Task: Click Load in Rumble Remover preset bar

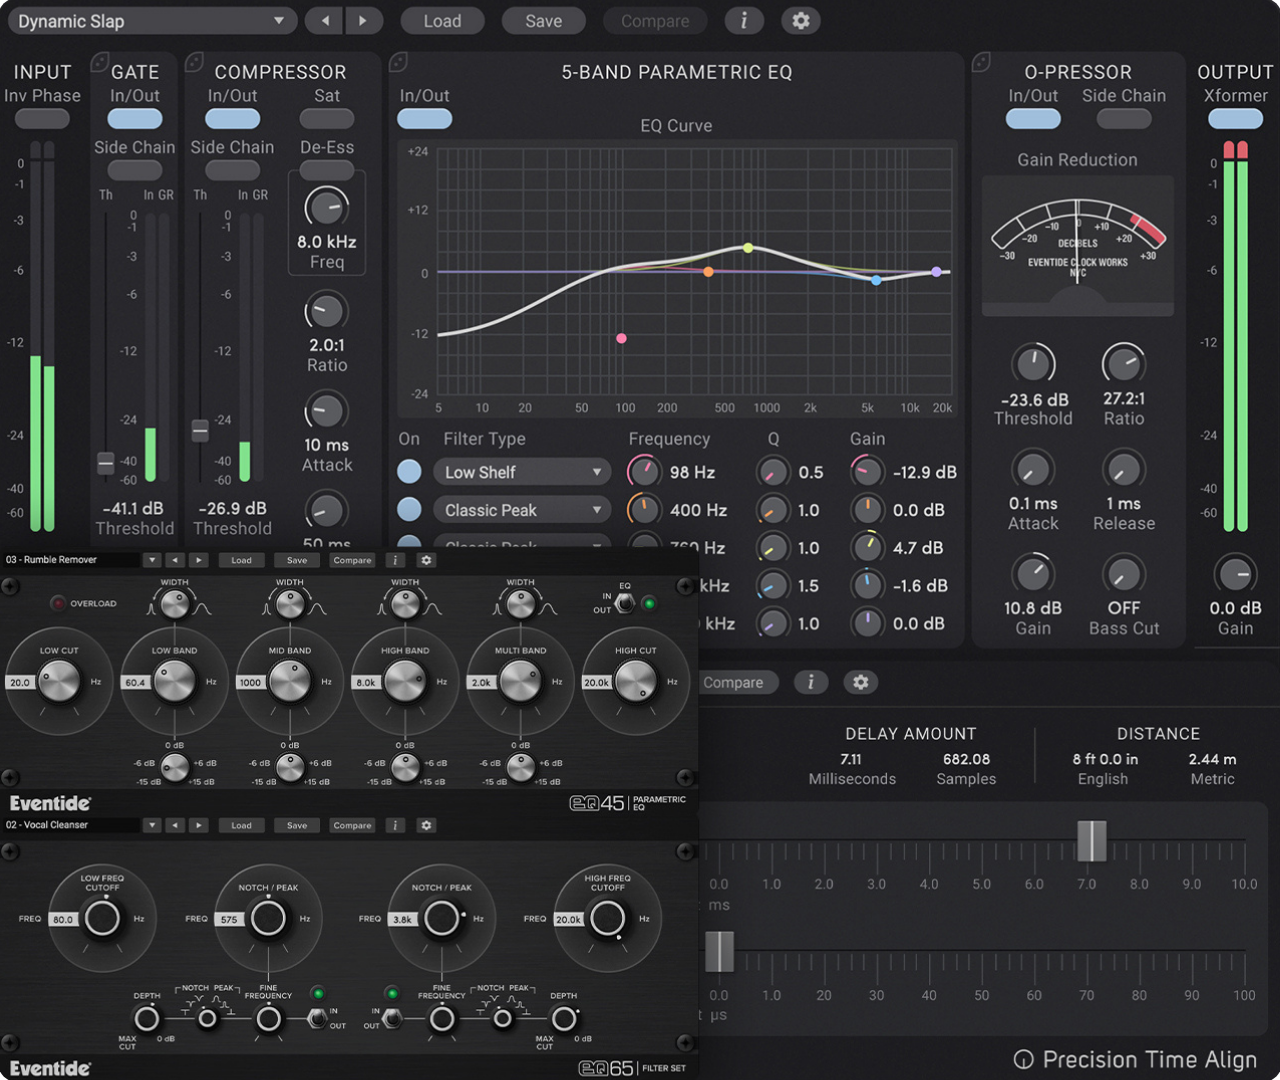Action: tap(241, 560)
